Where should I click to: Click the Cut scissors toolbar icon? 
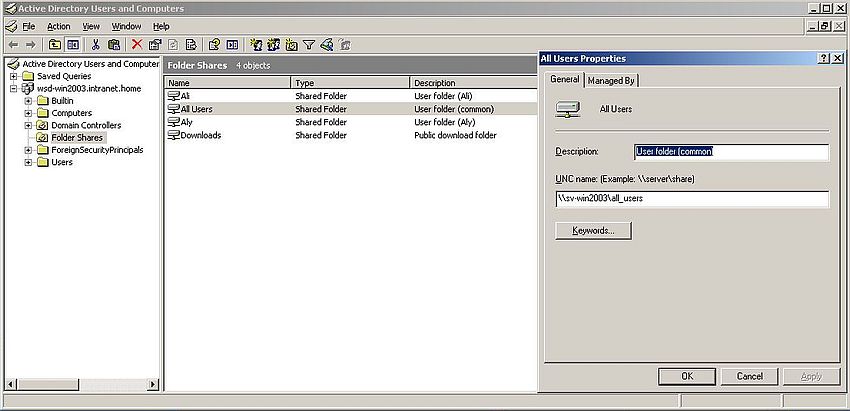(96, 44)
